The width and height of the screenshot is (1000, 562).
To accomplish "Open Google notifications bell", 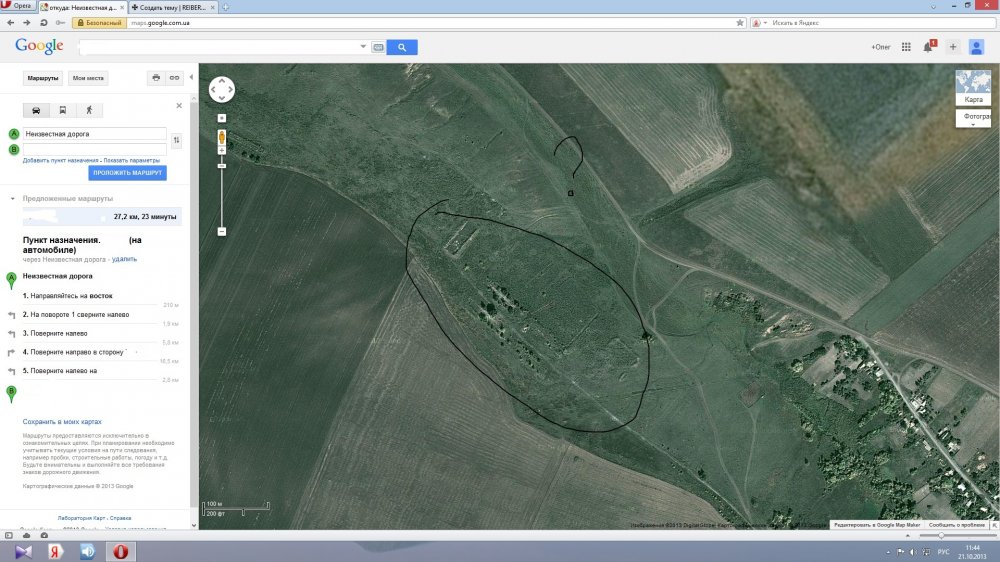I will (x=928, y=47).
